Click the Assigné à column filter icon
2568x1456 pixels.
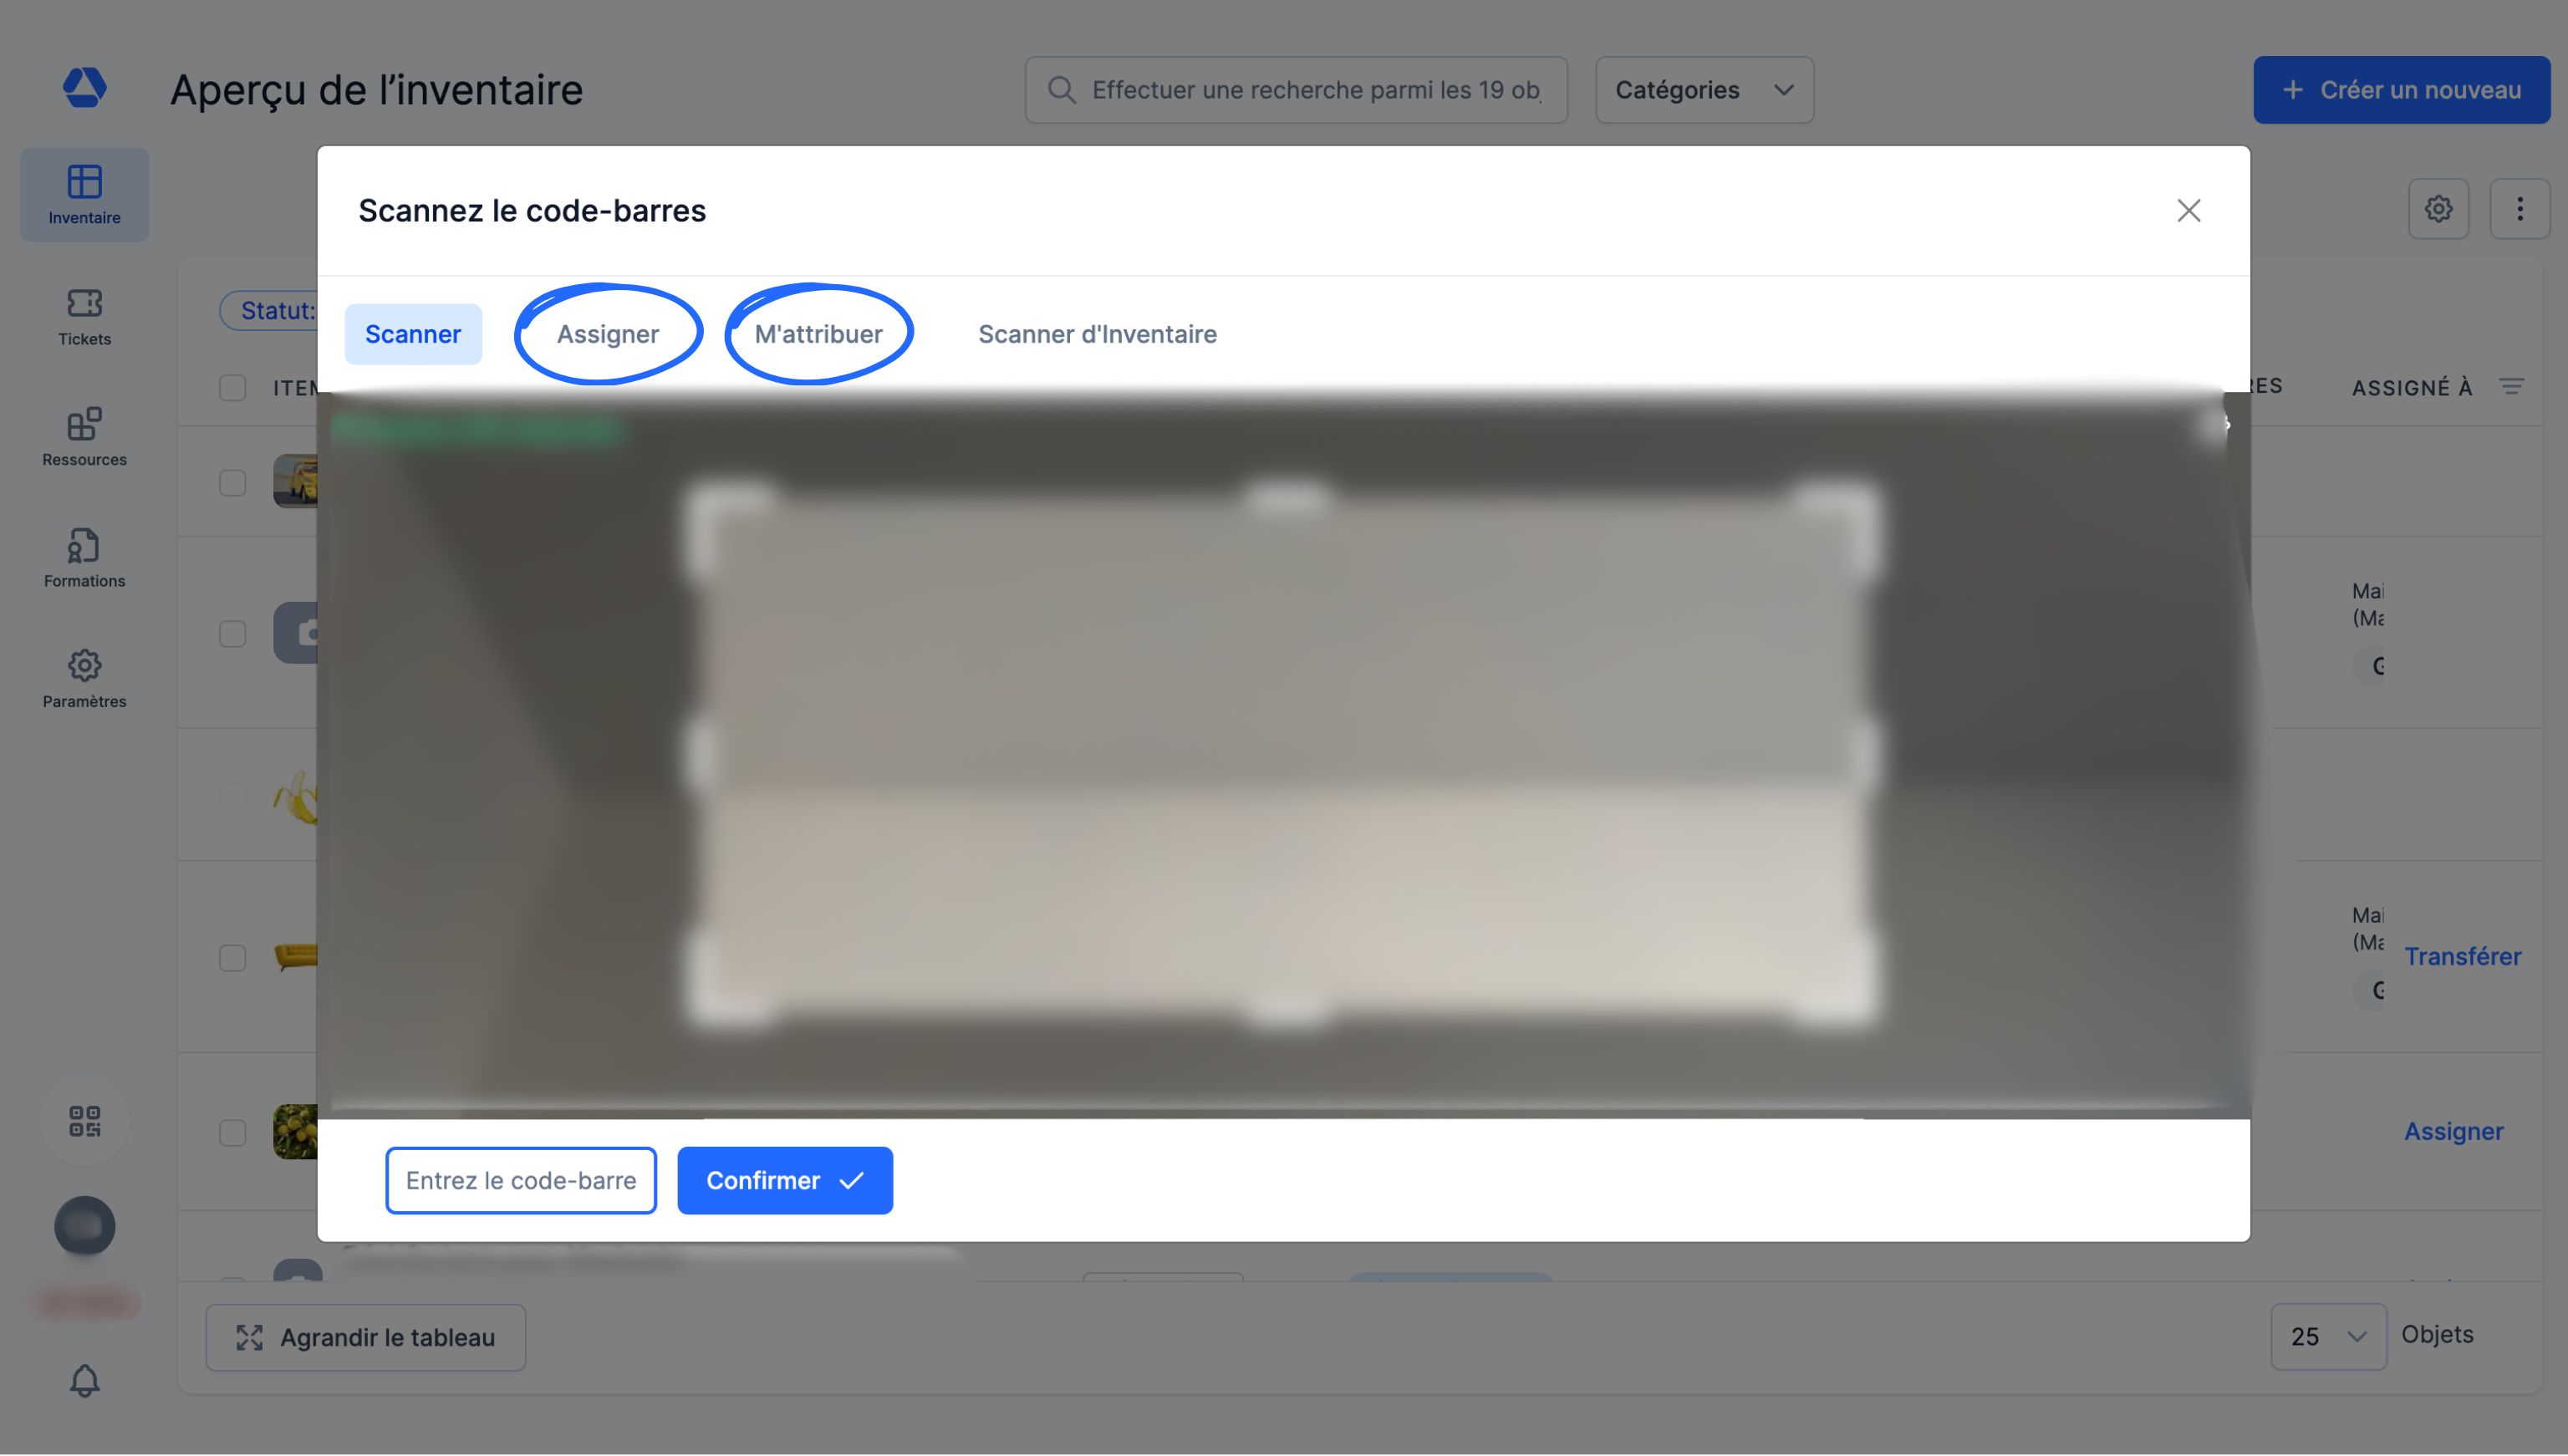click(x=2512, y=386)
